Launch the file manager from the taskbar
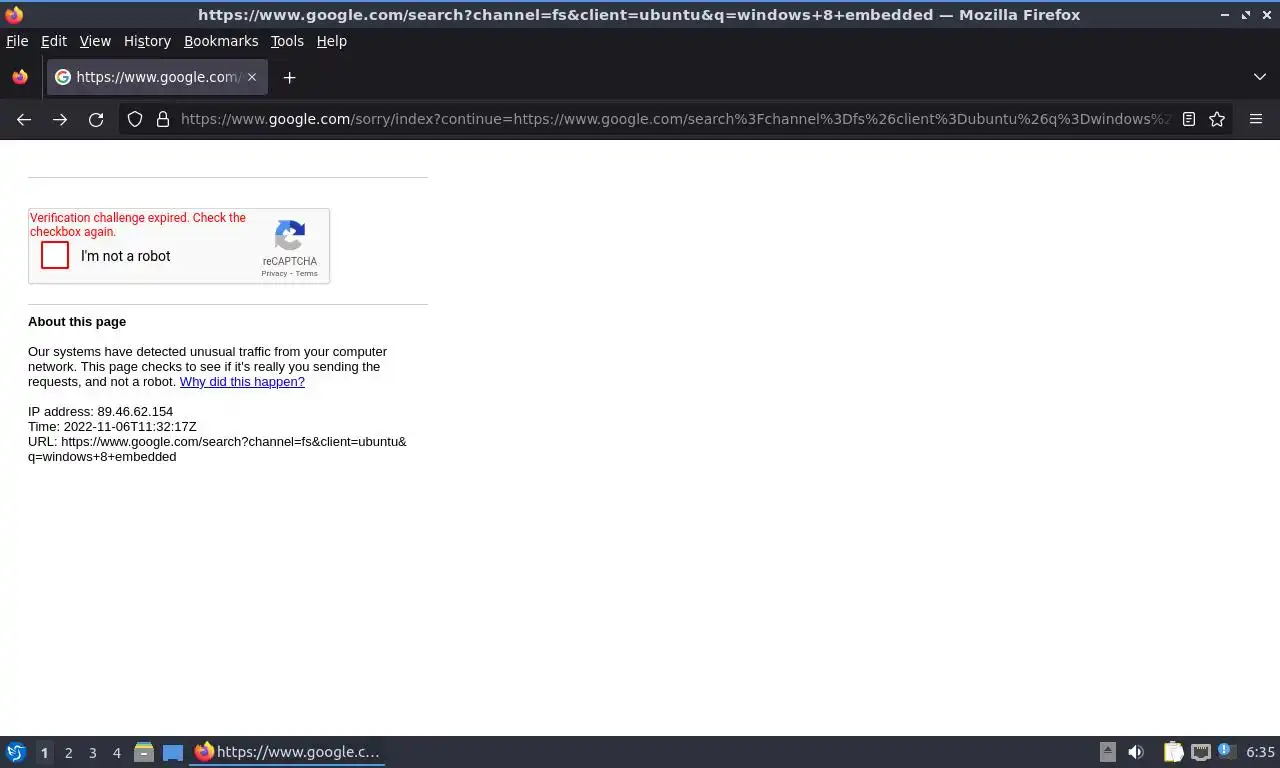The image size is (1280, 768). (144, 752)
